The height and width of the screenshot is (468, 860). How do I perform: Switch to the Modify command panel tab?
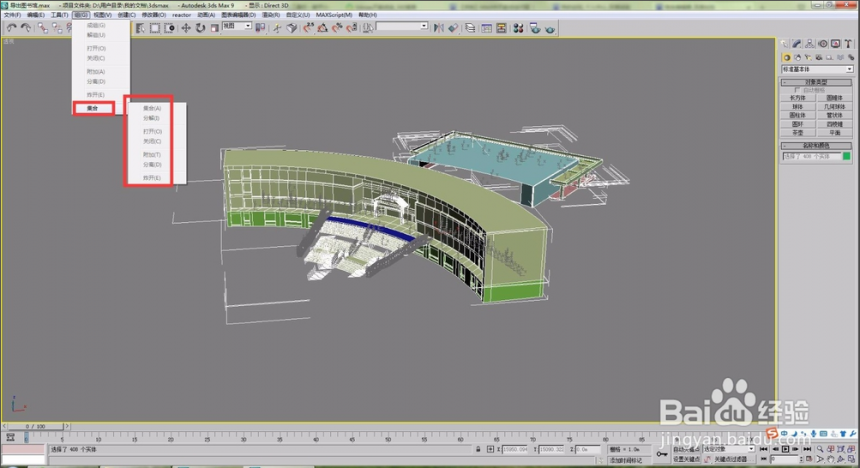[x=796, y=43]
